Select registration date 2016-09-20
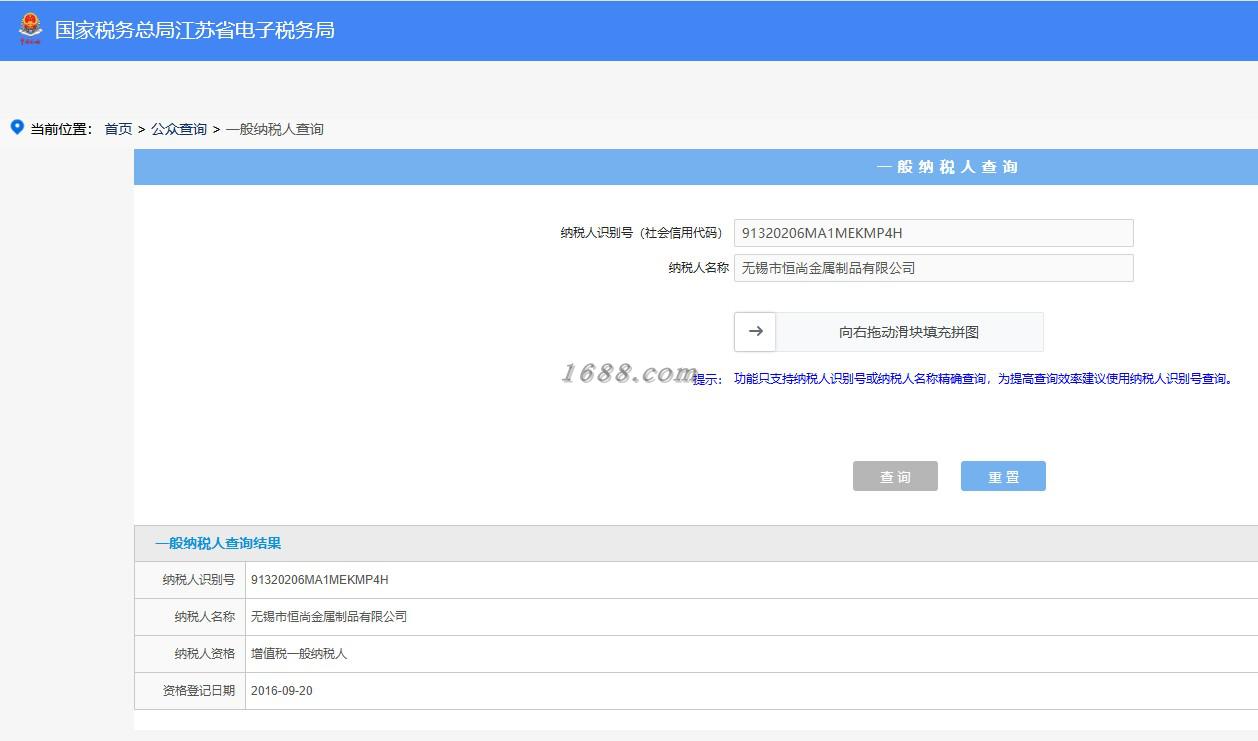 282,691
